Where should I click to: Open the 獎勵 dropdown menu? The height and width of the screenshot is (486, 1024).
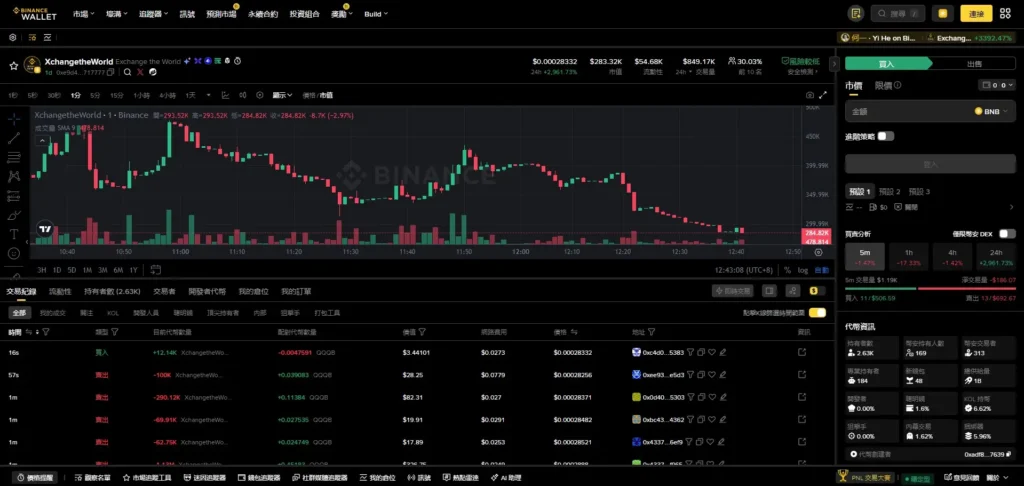tap(342, 14)
